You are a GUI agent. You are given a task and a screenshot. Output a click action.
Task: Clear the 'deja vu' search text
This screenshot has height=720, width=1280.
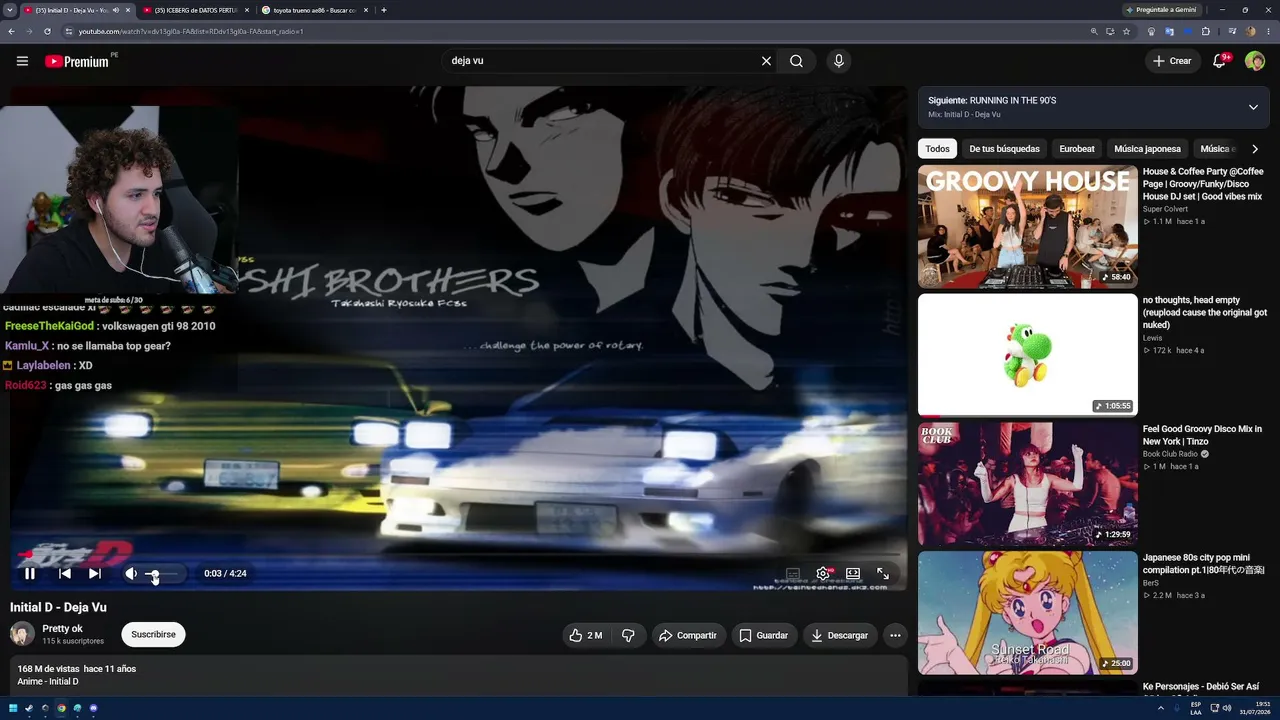[x=766, y=61]
